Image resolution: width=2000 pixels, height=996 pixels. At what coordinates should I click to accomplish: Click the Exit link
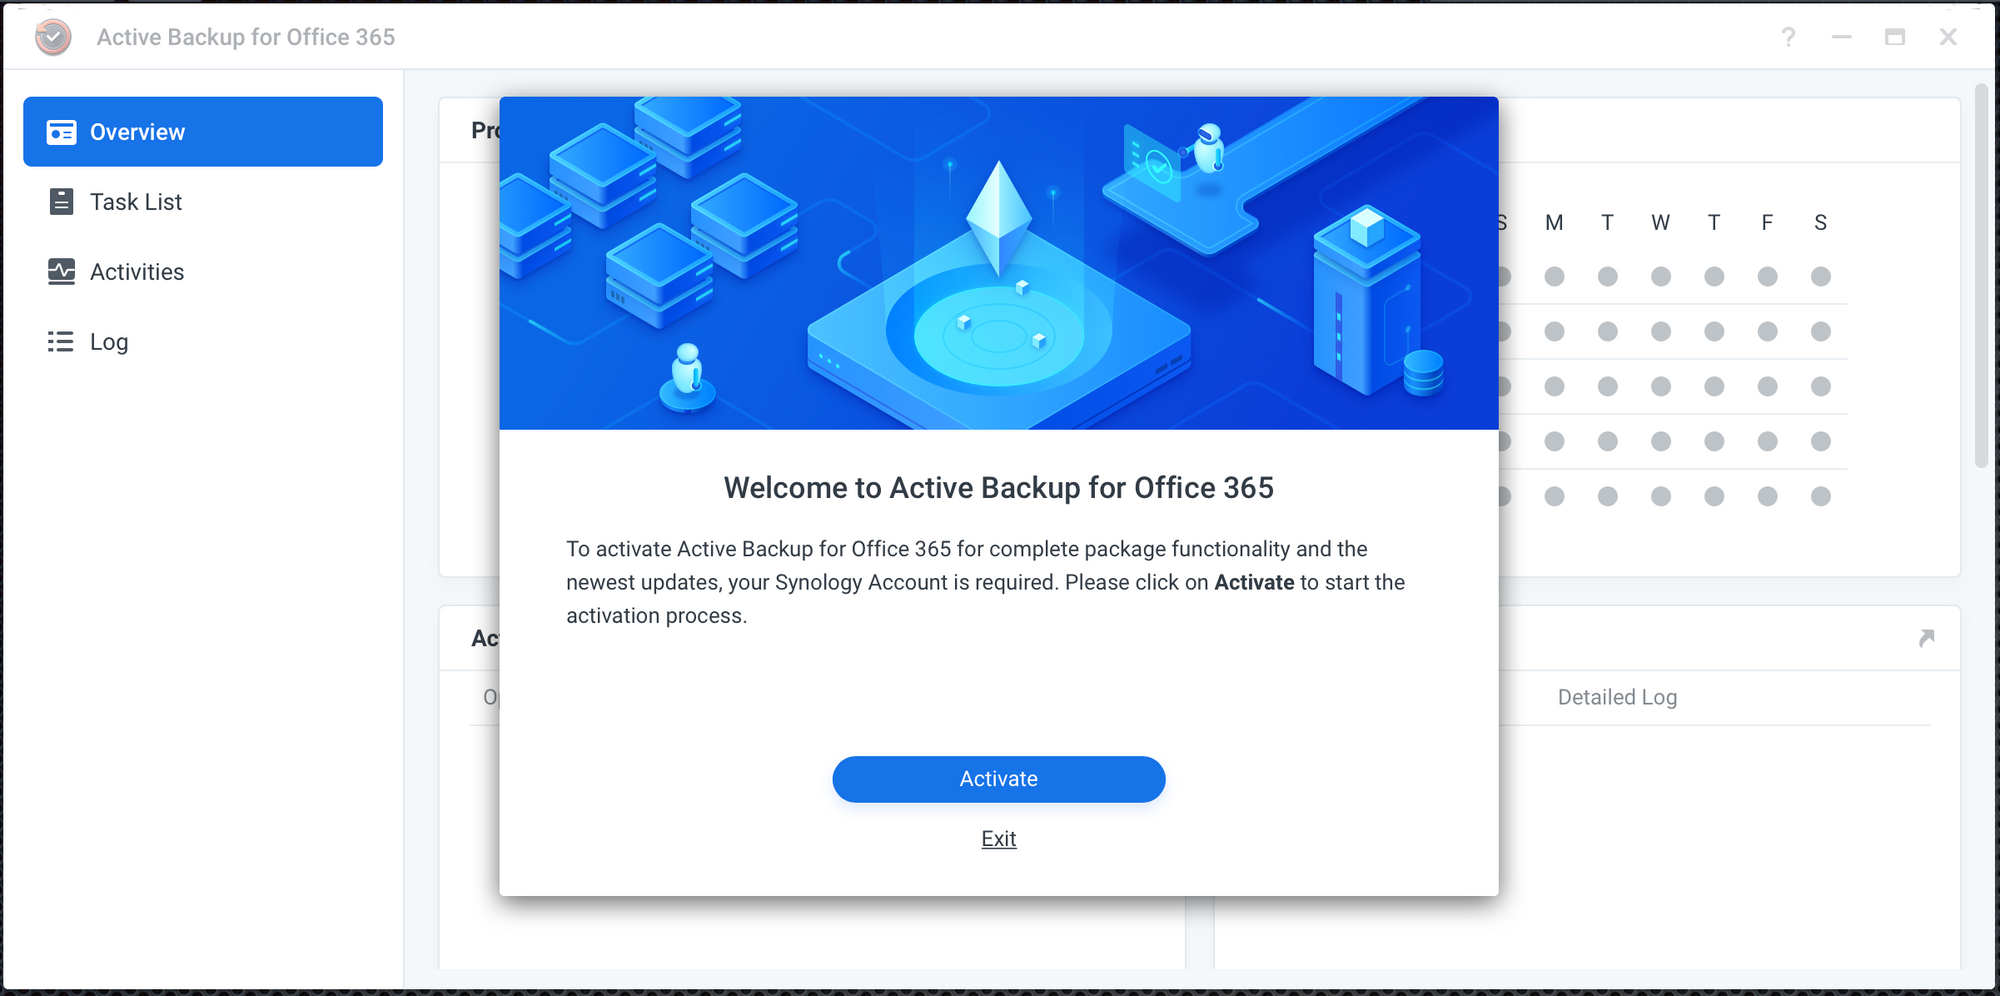tap(999, 839)
